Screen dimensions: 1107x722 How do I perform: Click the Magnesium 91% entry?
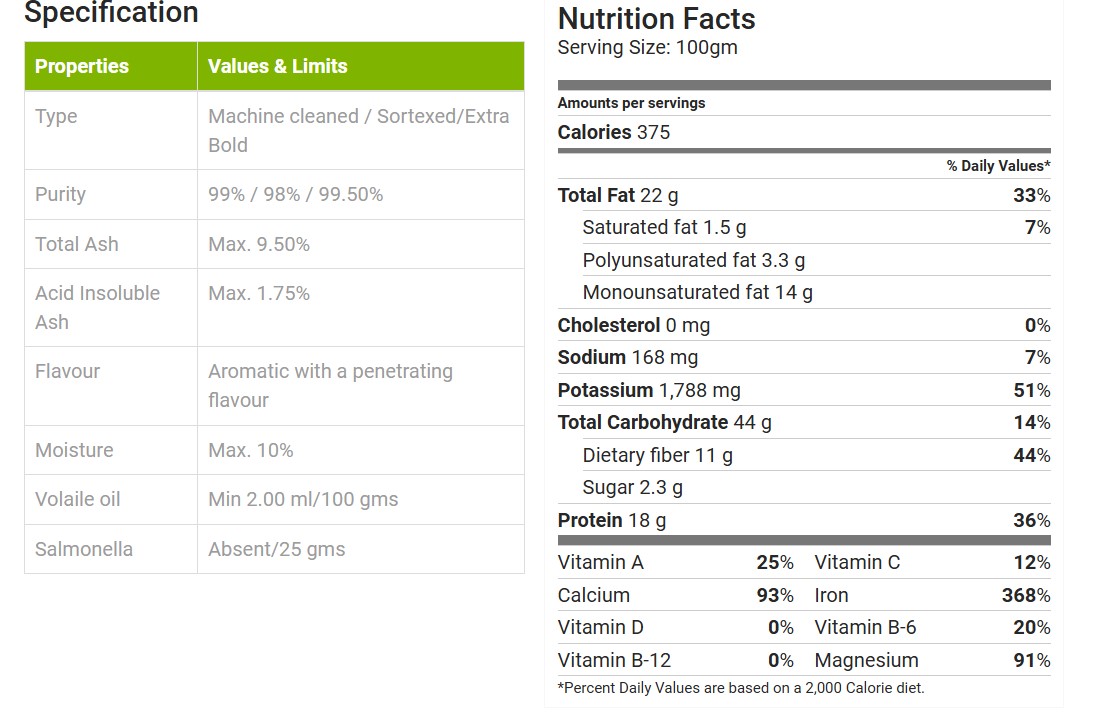pyautogui.click(x=932, y=661)
